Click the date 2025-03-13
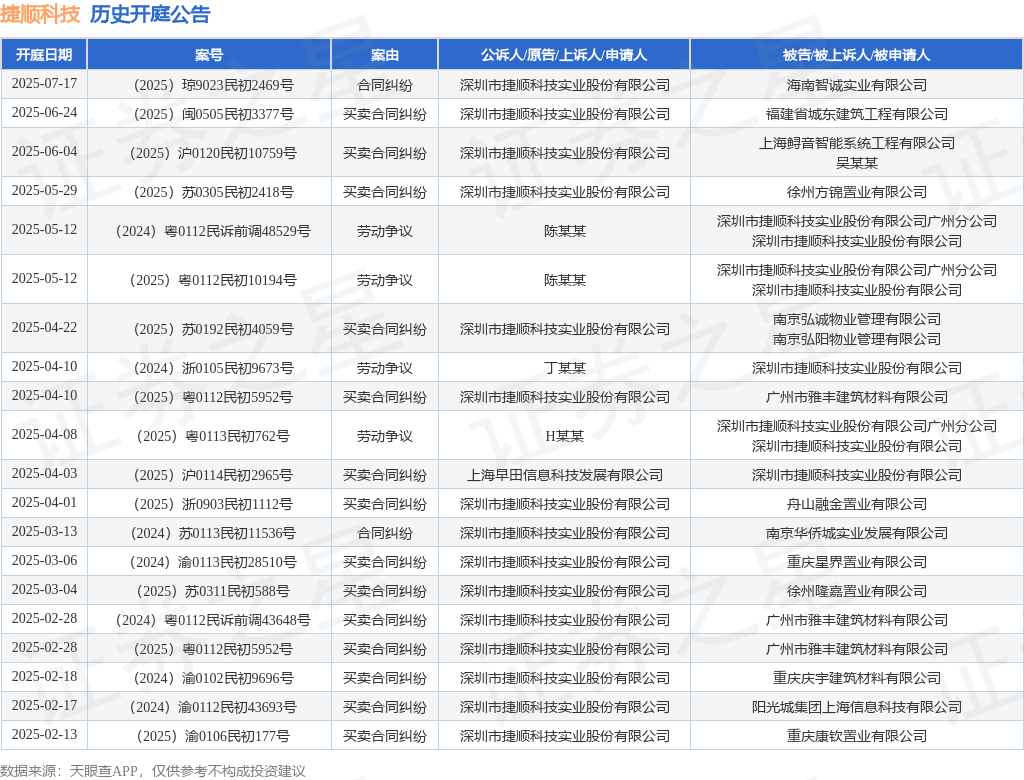 pos(44,532)
